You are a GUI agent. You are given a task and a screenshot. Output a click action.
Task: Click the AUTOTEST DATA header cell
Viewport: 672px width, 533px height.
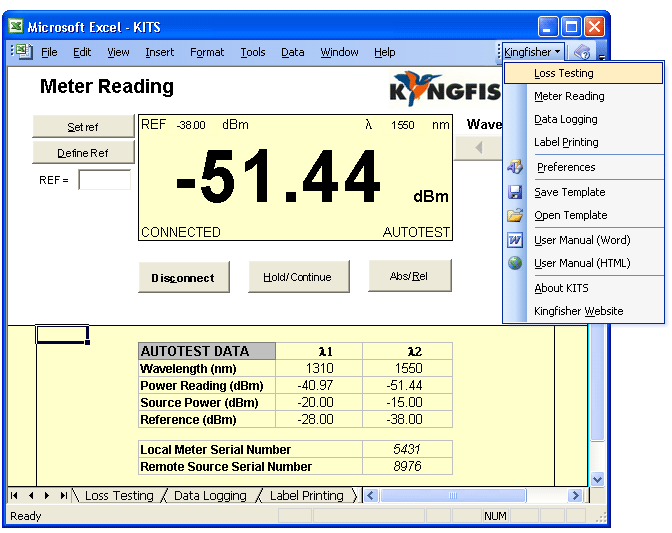207,351
